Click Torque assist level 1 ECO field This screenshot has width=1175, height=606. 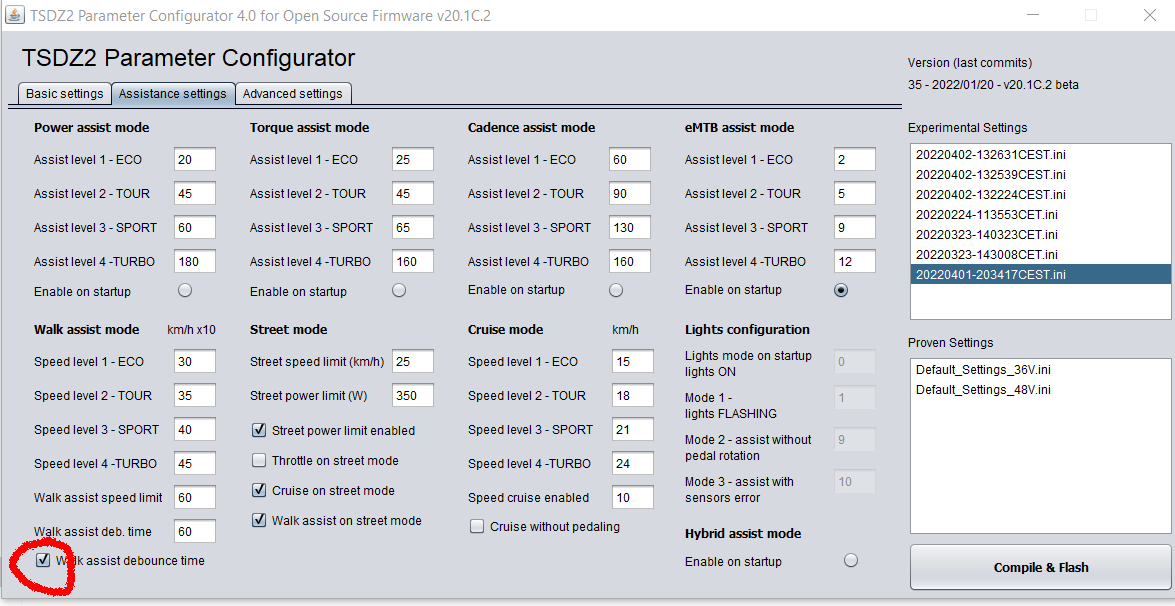[412, 159]
